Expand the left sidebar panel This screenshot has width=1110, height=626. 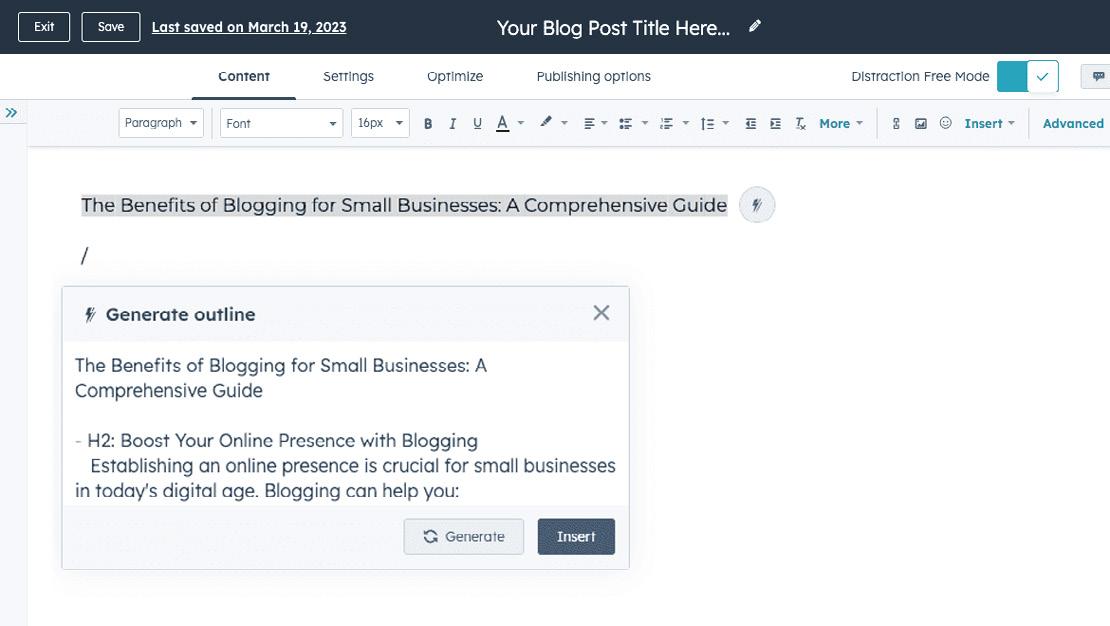pos(12,113)
